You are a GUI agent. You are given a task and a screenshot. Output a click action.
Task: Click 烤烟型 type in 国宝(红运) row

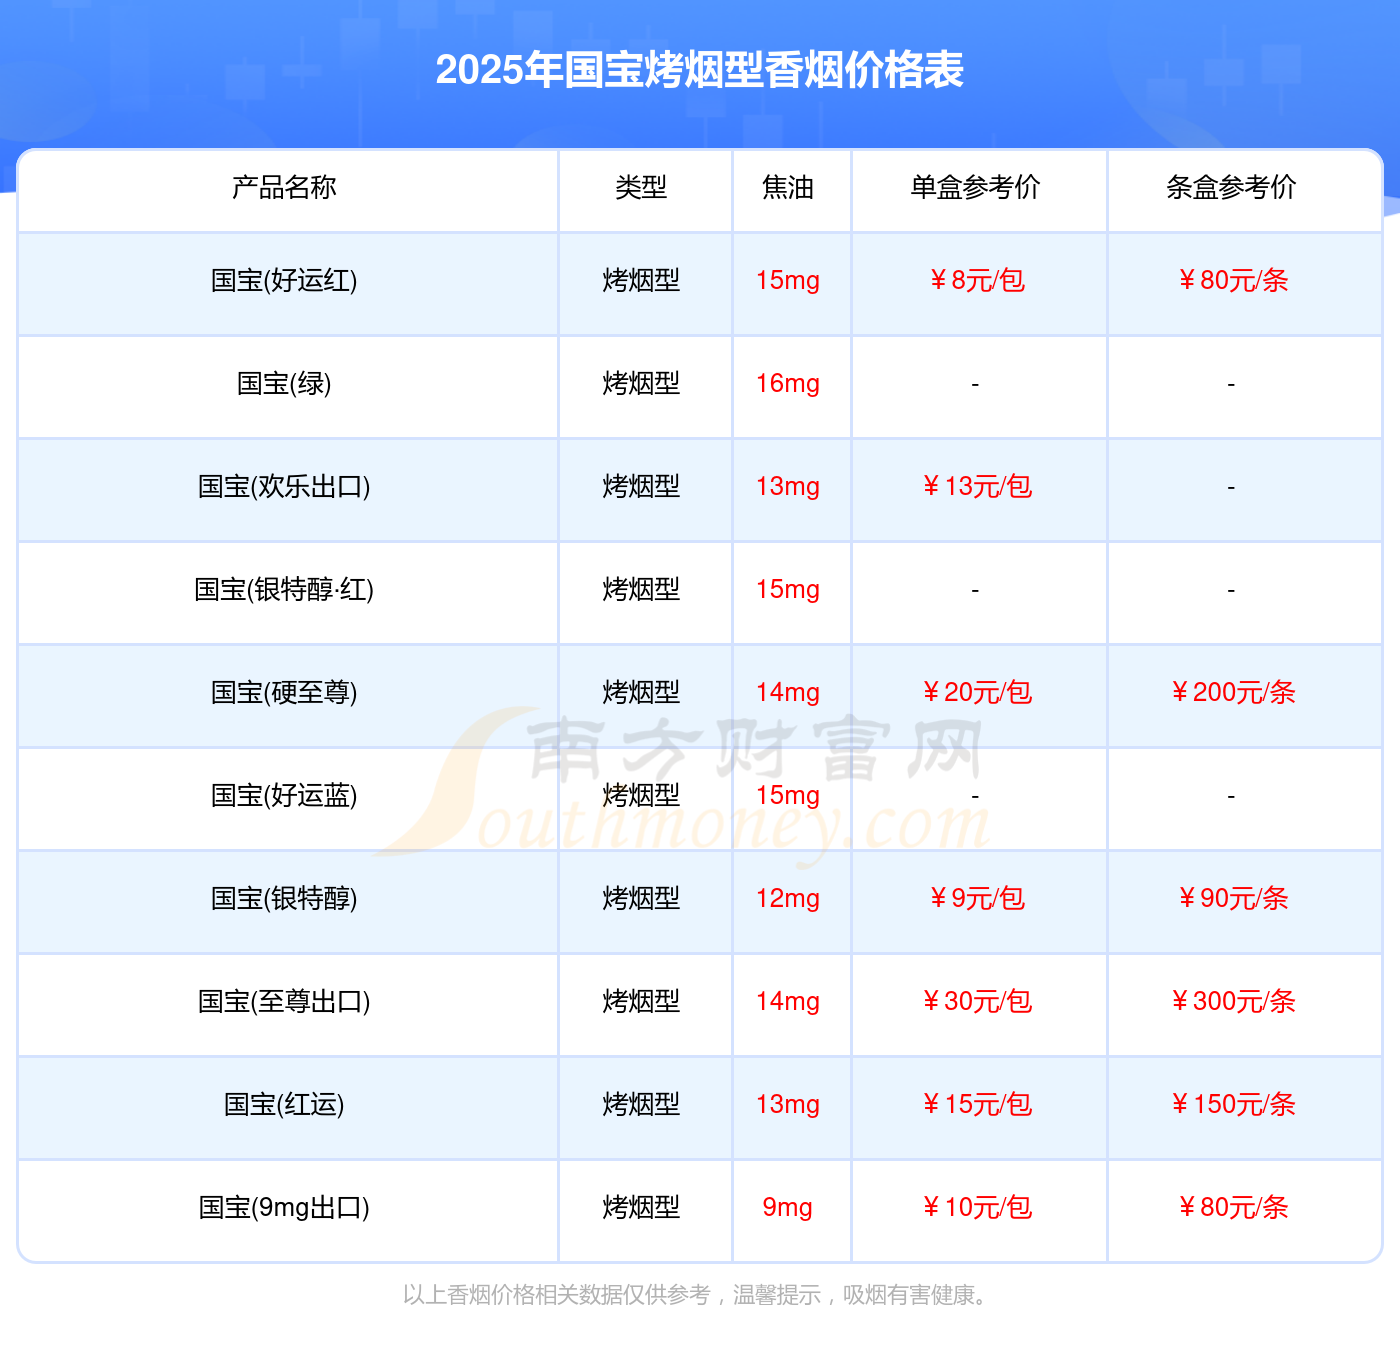tap(641, 1105)
